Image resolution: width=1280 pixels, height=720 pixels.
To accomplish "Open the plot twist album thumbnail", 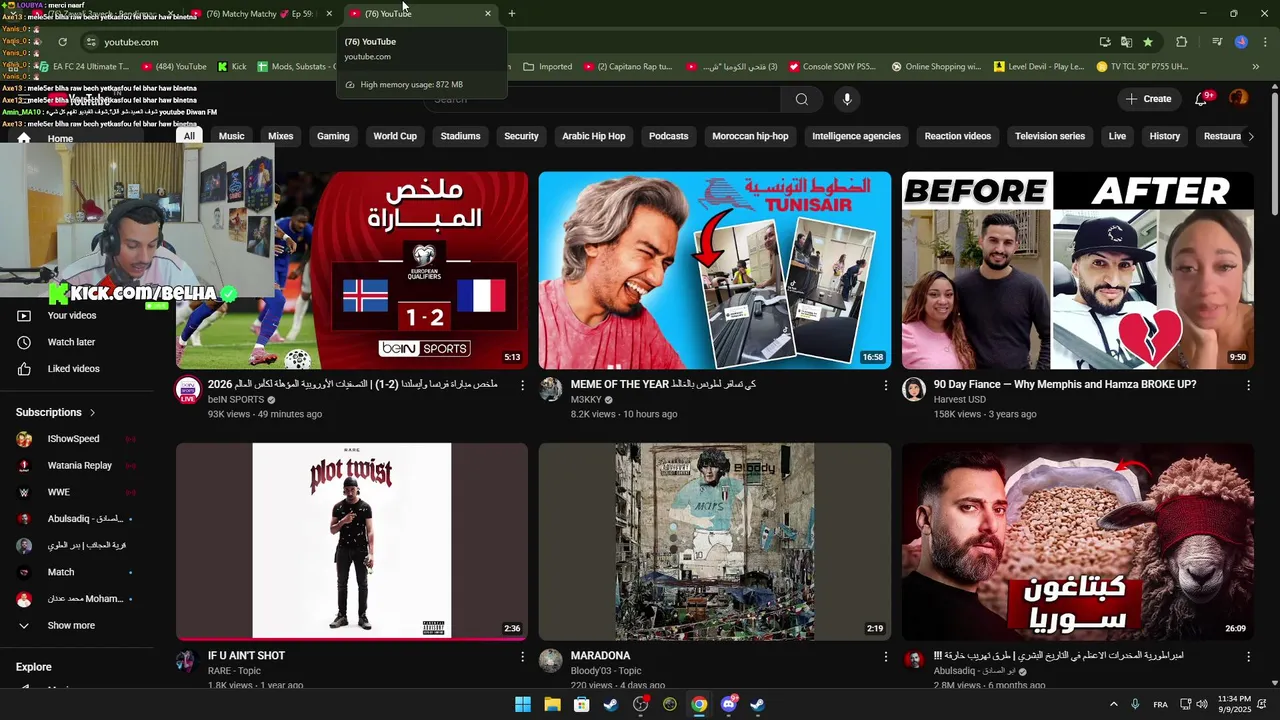I will pos(352,541).
